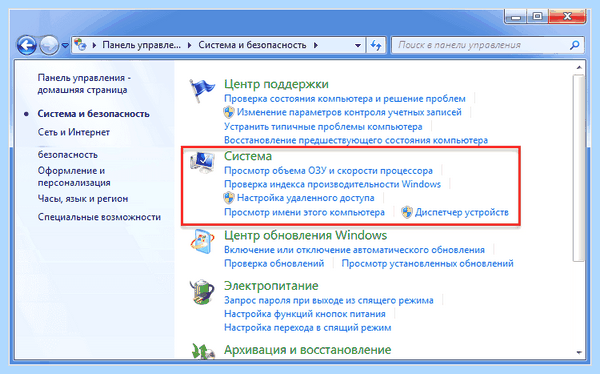Expand arrow after 'Система и безопасность' breadcrumb

tap(316, 45)
